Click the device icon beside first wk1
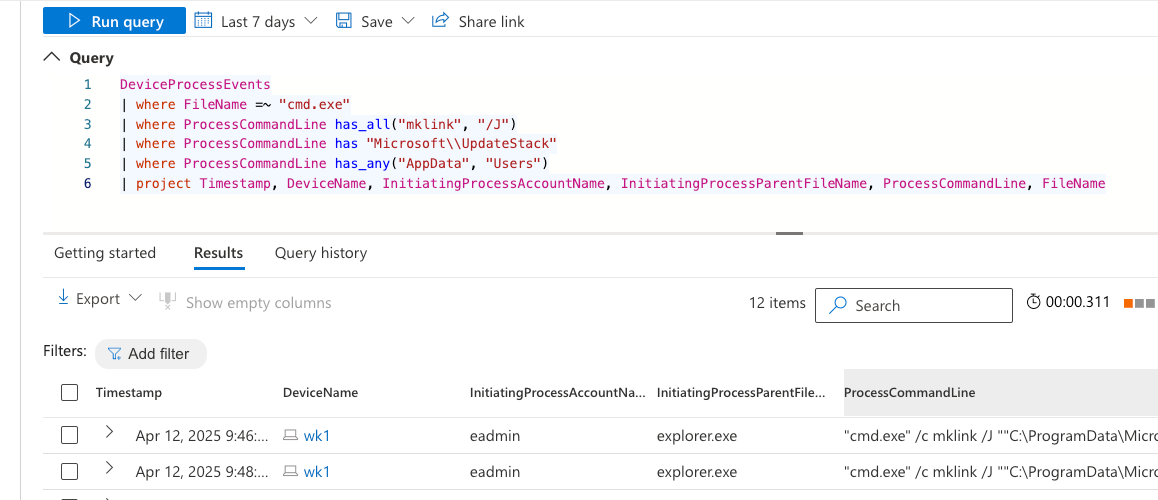The image size is (1158, 500). [290, 436]
